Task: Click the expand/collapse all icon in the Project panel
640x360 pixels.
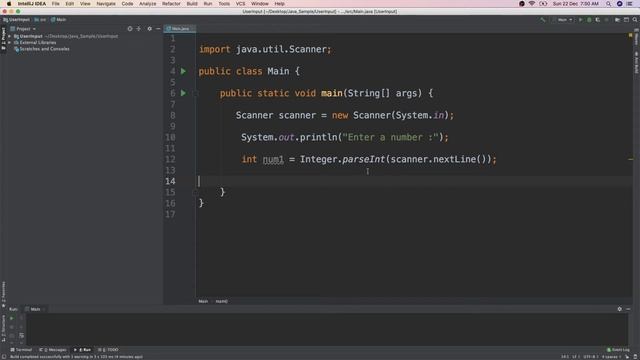Action: (x=139, y=29)
